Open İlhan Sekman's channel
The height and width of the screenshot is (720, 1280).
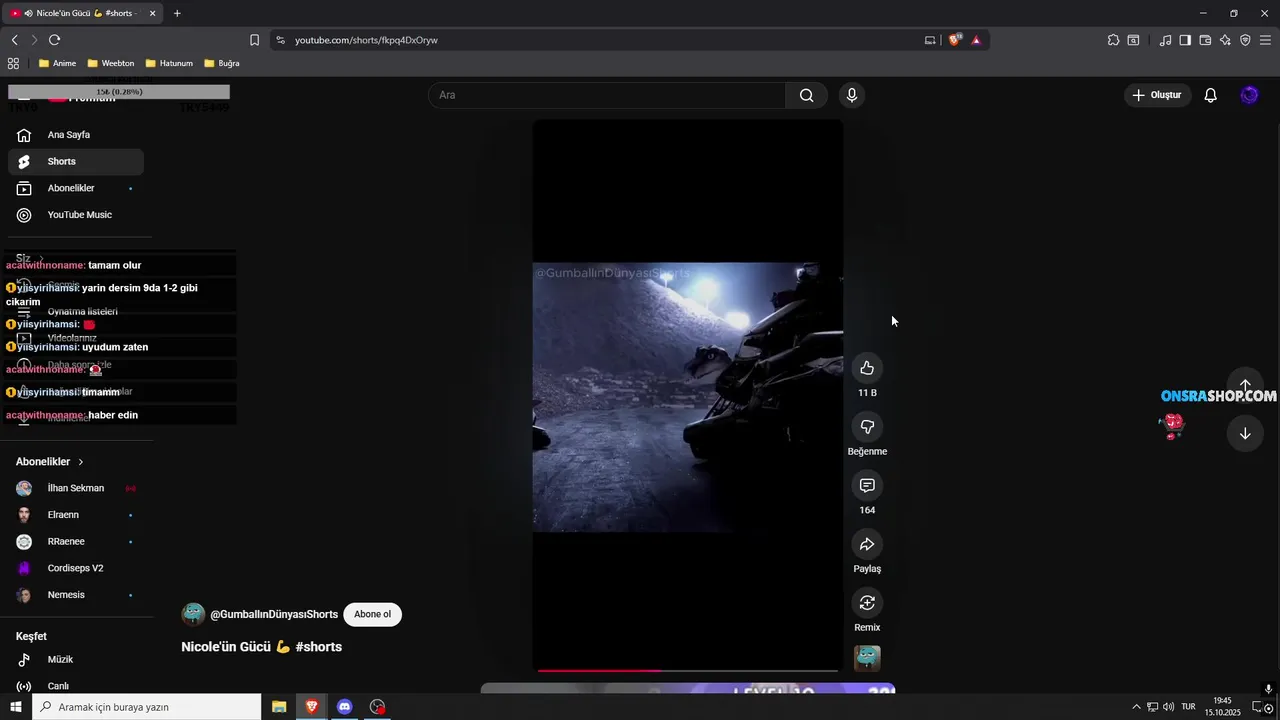[x=76, y=488]
